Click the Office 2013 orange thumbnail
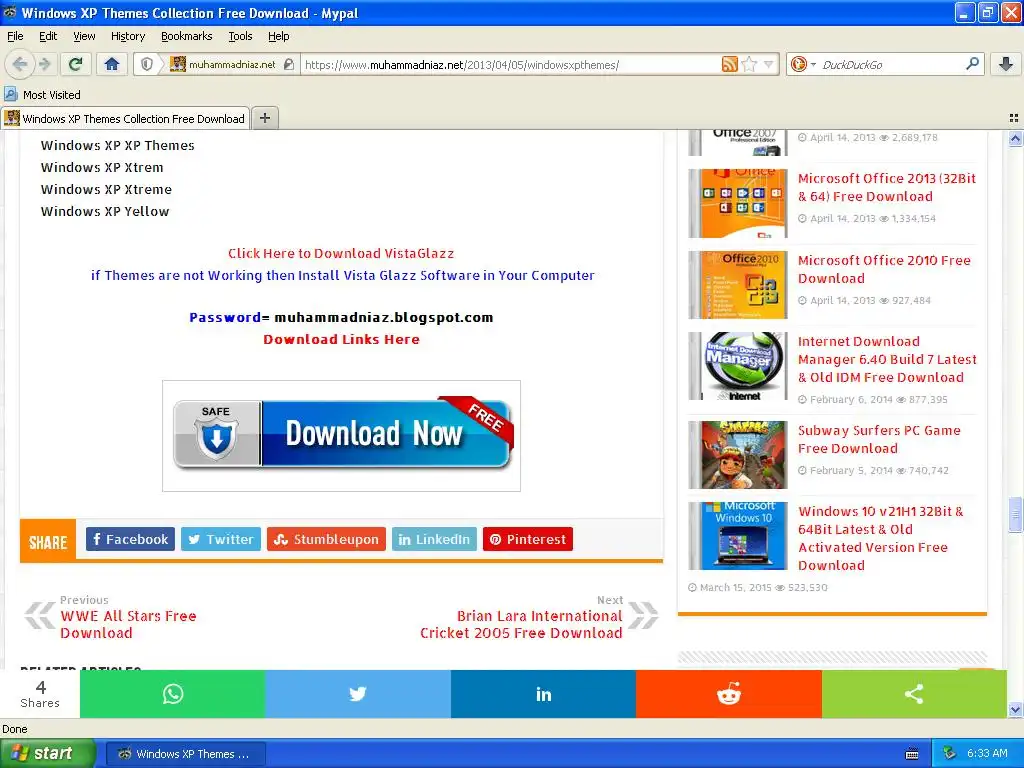Image resolution: width=1024 pixels, height=768 pixels. coord(738,203)
